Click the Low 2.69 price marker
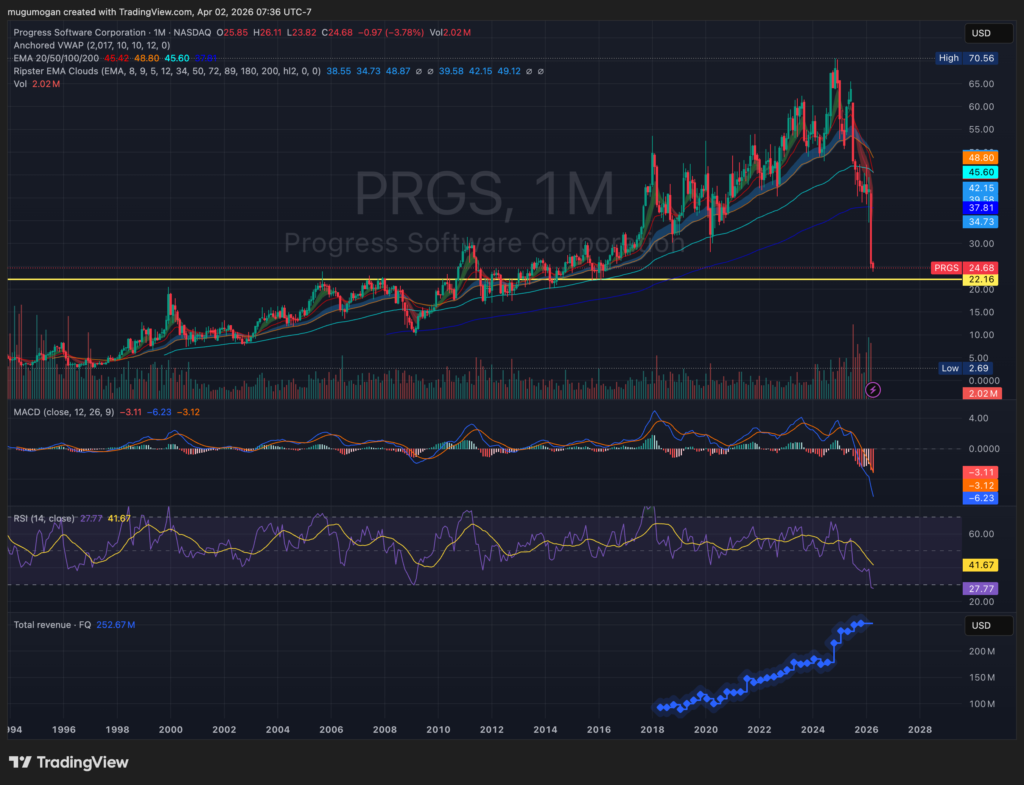The width and height of the screenshot is (1024, 785). click(x=964, y=368)
